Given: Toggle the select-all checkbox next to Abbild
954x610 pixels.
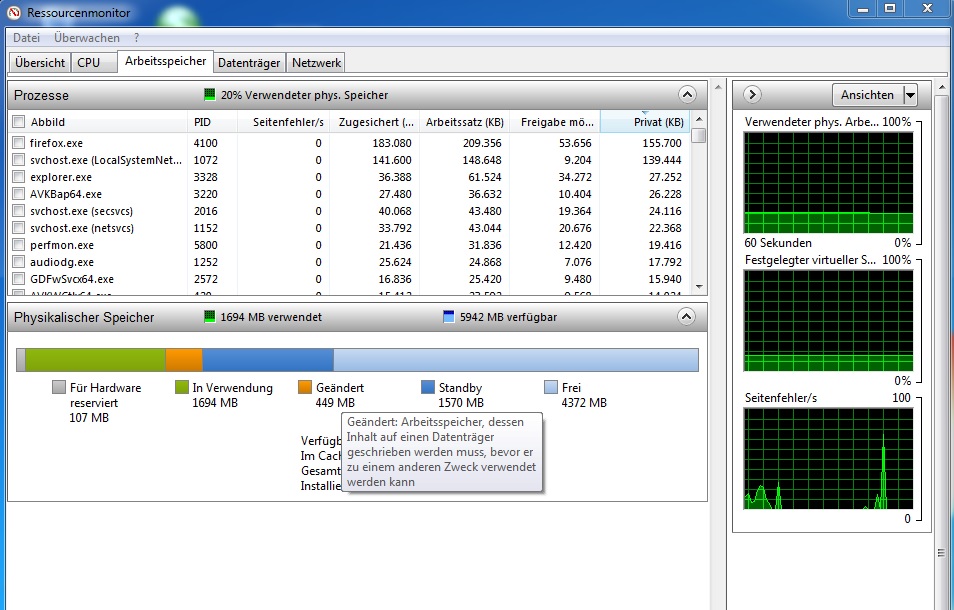Looking at the screenshot, I should coord(19,122).
